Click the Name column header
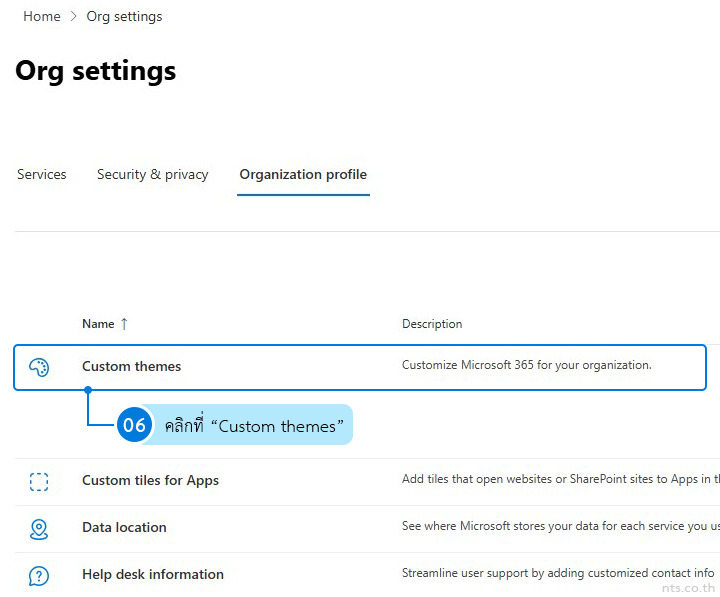The image size is (720, 597). click(x=98, y=324)
